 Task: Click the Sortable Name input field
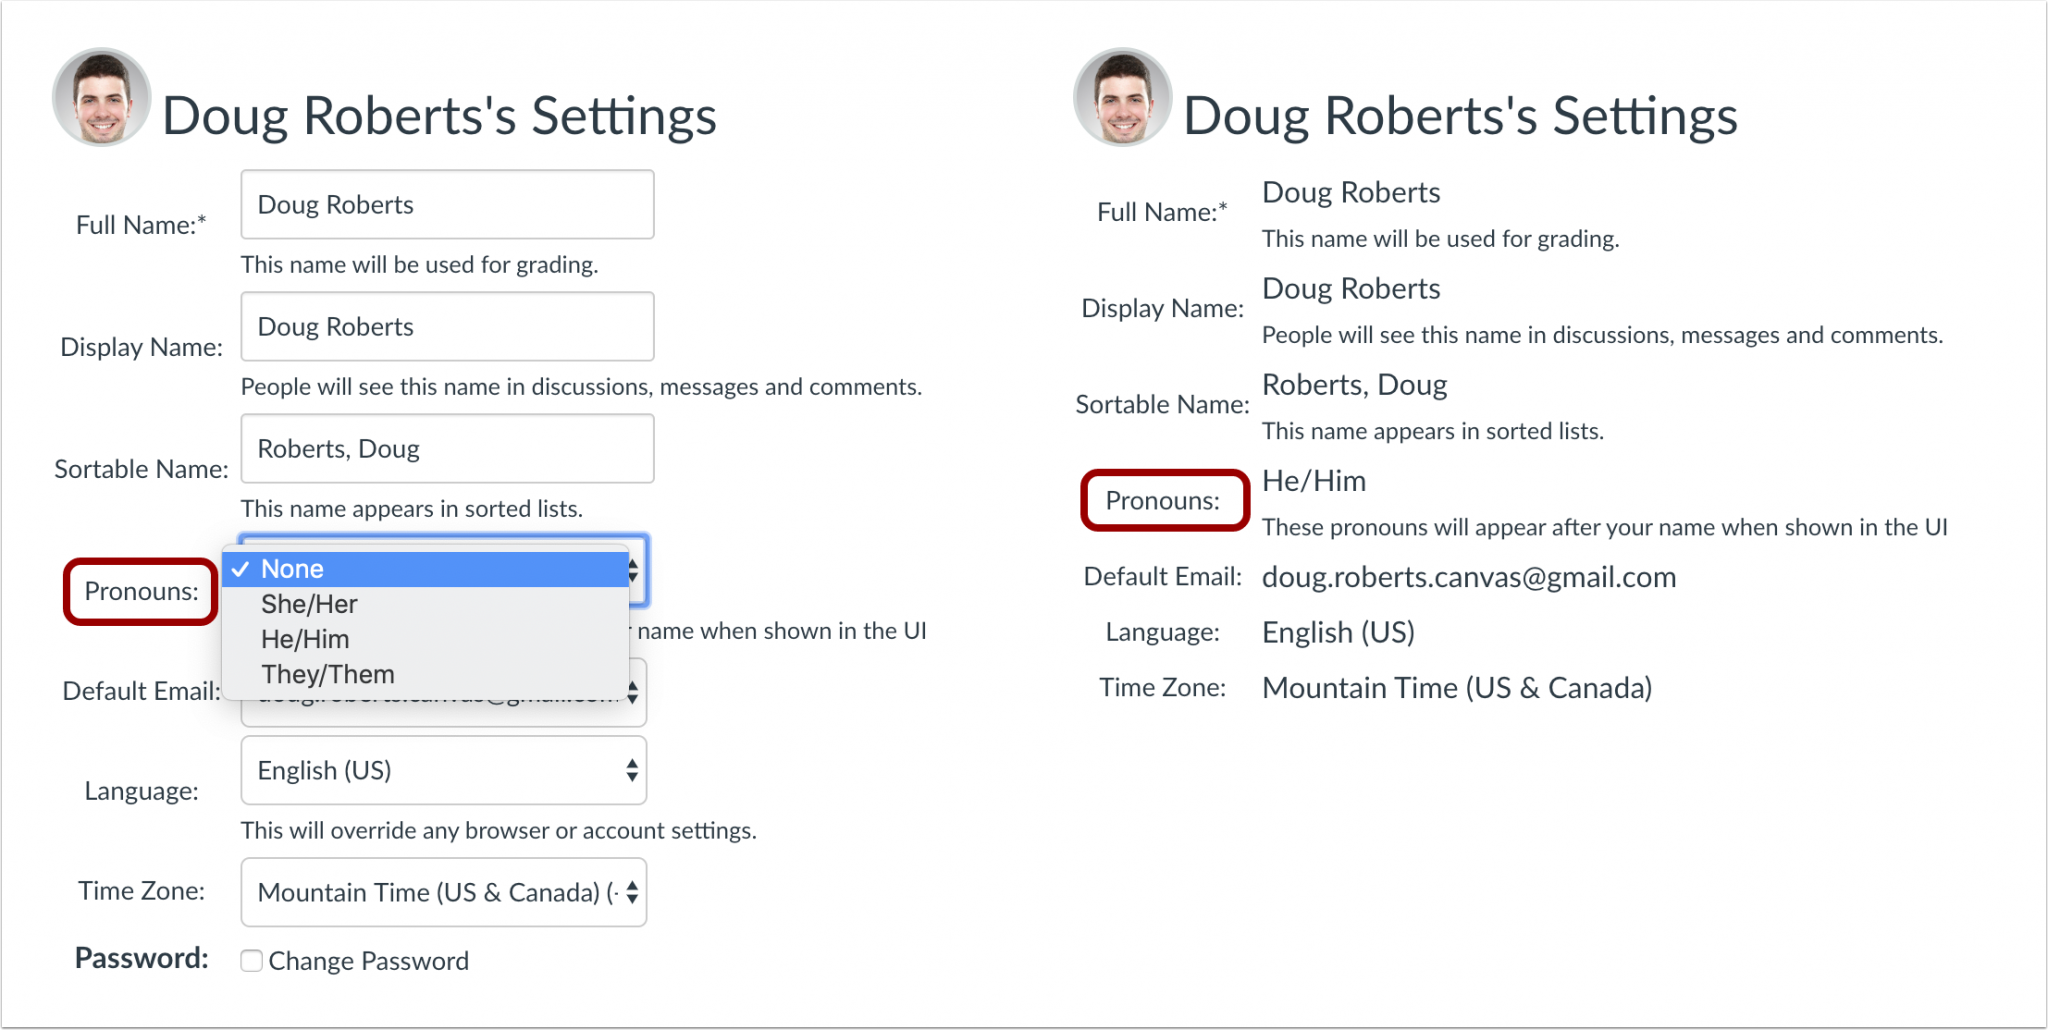pos(447,448)
